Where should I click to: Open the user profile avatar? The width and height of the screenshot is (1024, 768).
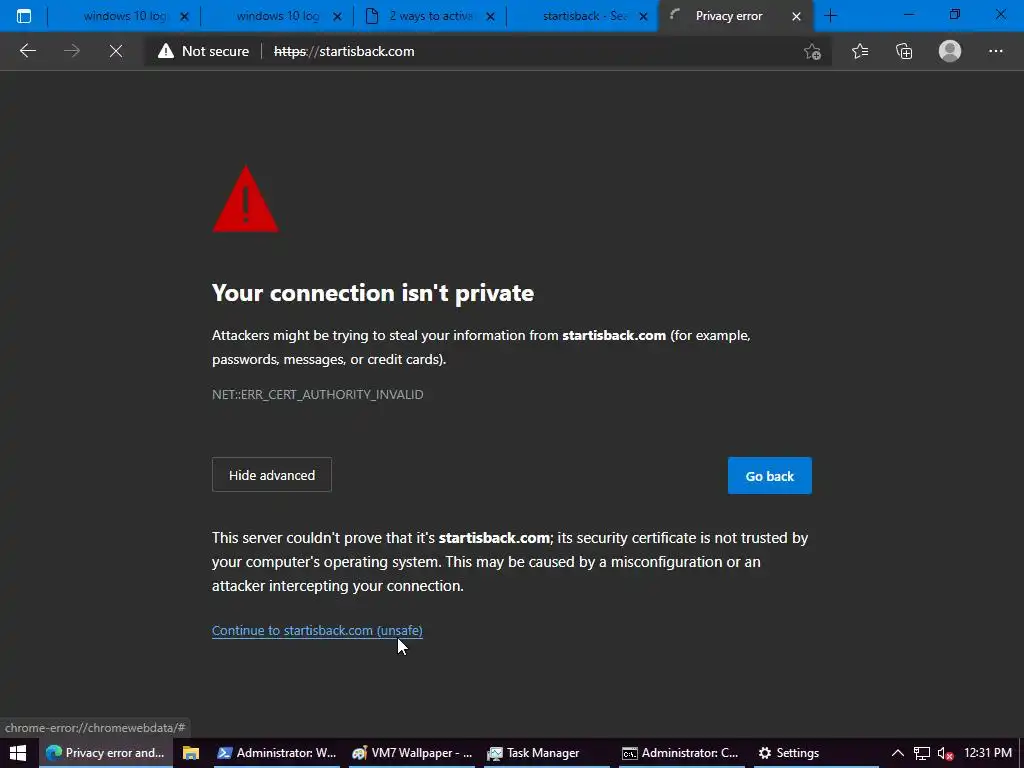click(x=950, y=51)
